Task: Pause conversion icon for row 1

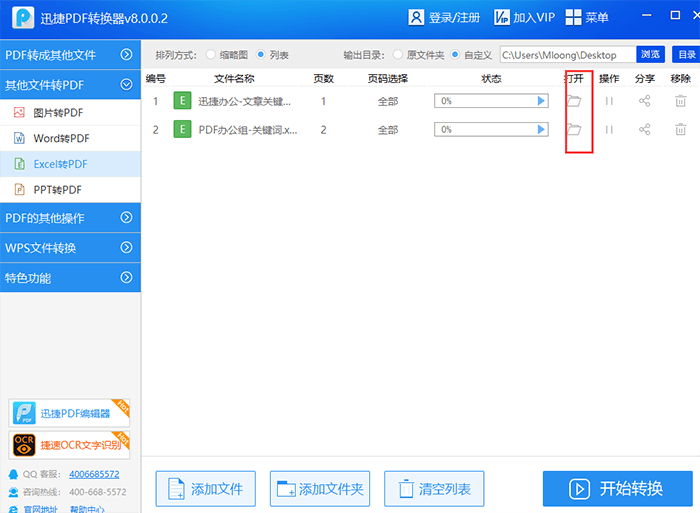Action: click(609, 101)
